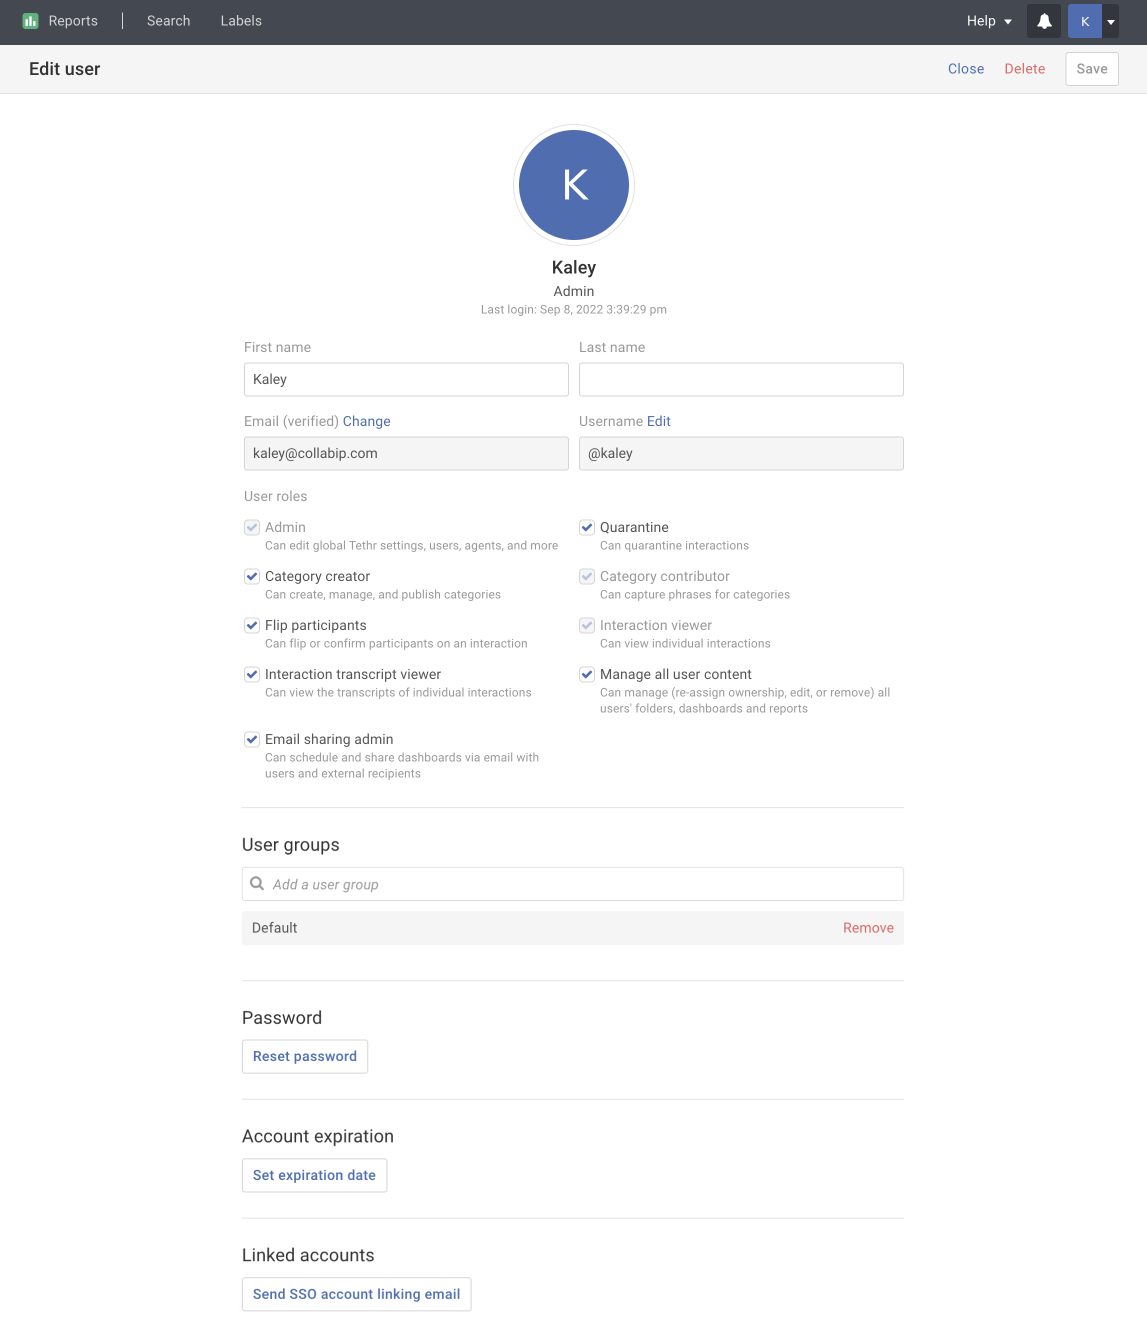Click into the Last name field
1147x1325 pixels.
point(741,379)
